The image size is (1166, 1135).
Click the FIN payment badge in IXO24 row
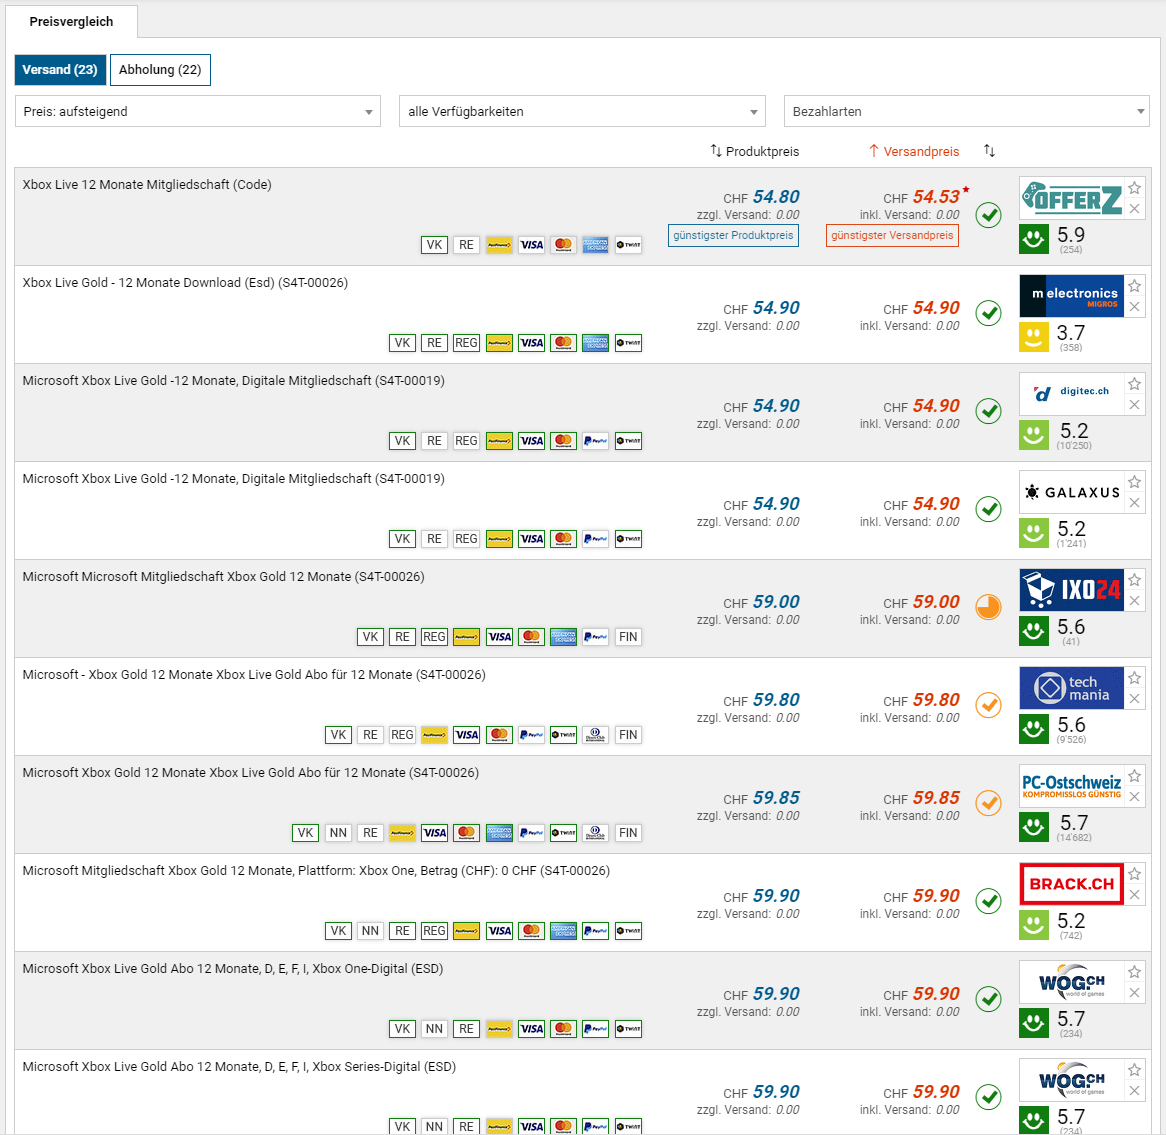click(628, 637)
